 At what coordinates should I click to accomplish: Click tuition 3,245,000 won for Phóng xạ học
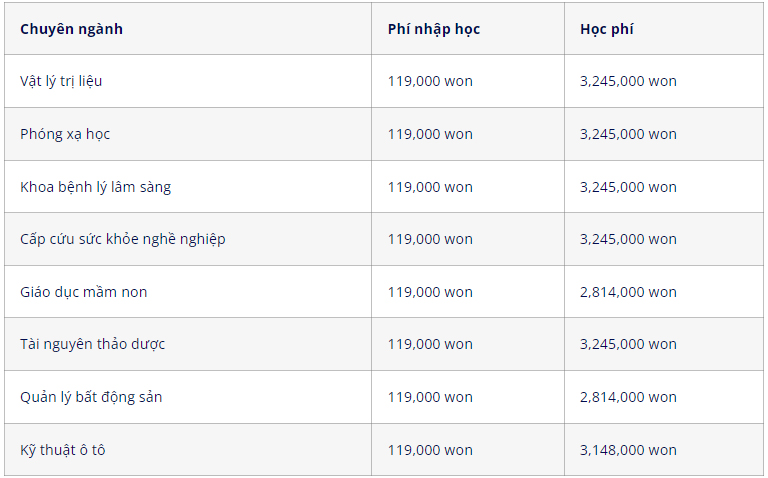pos(628,134)
